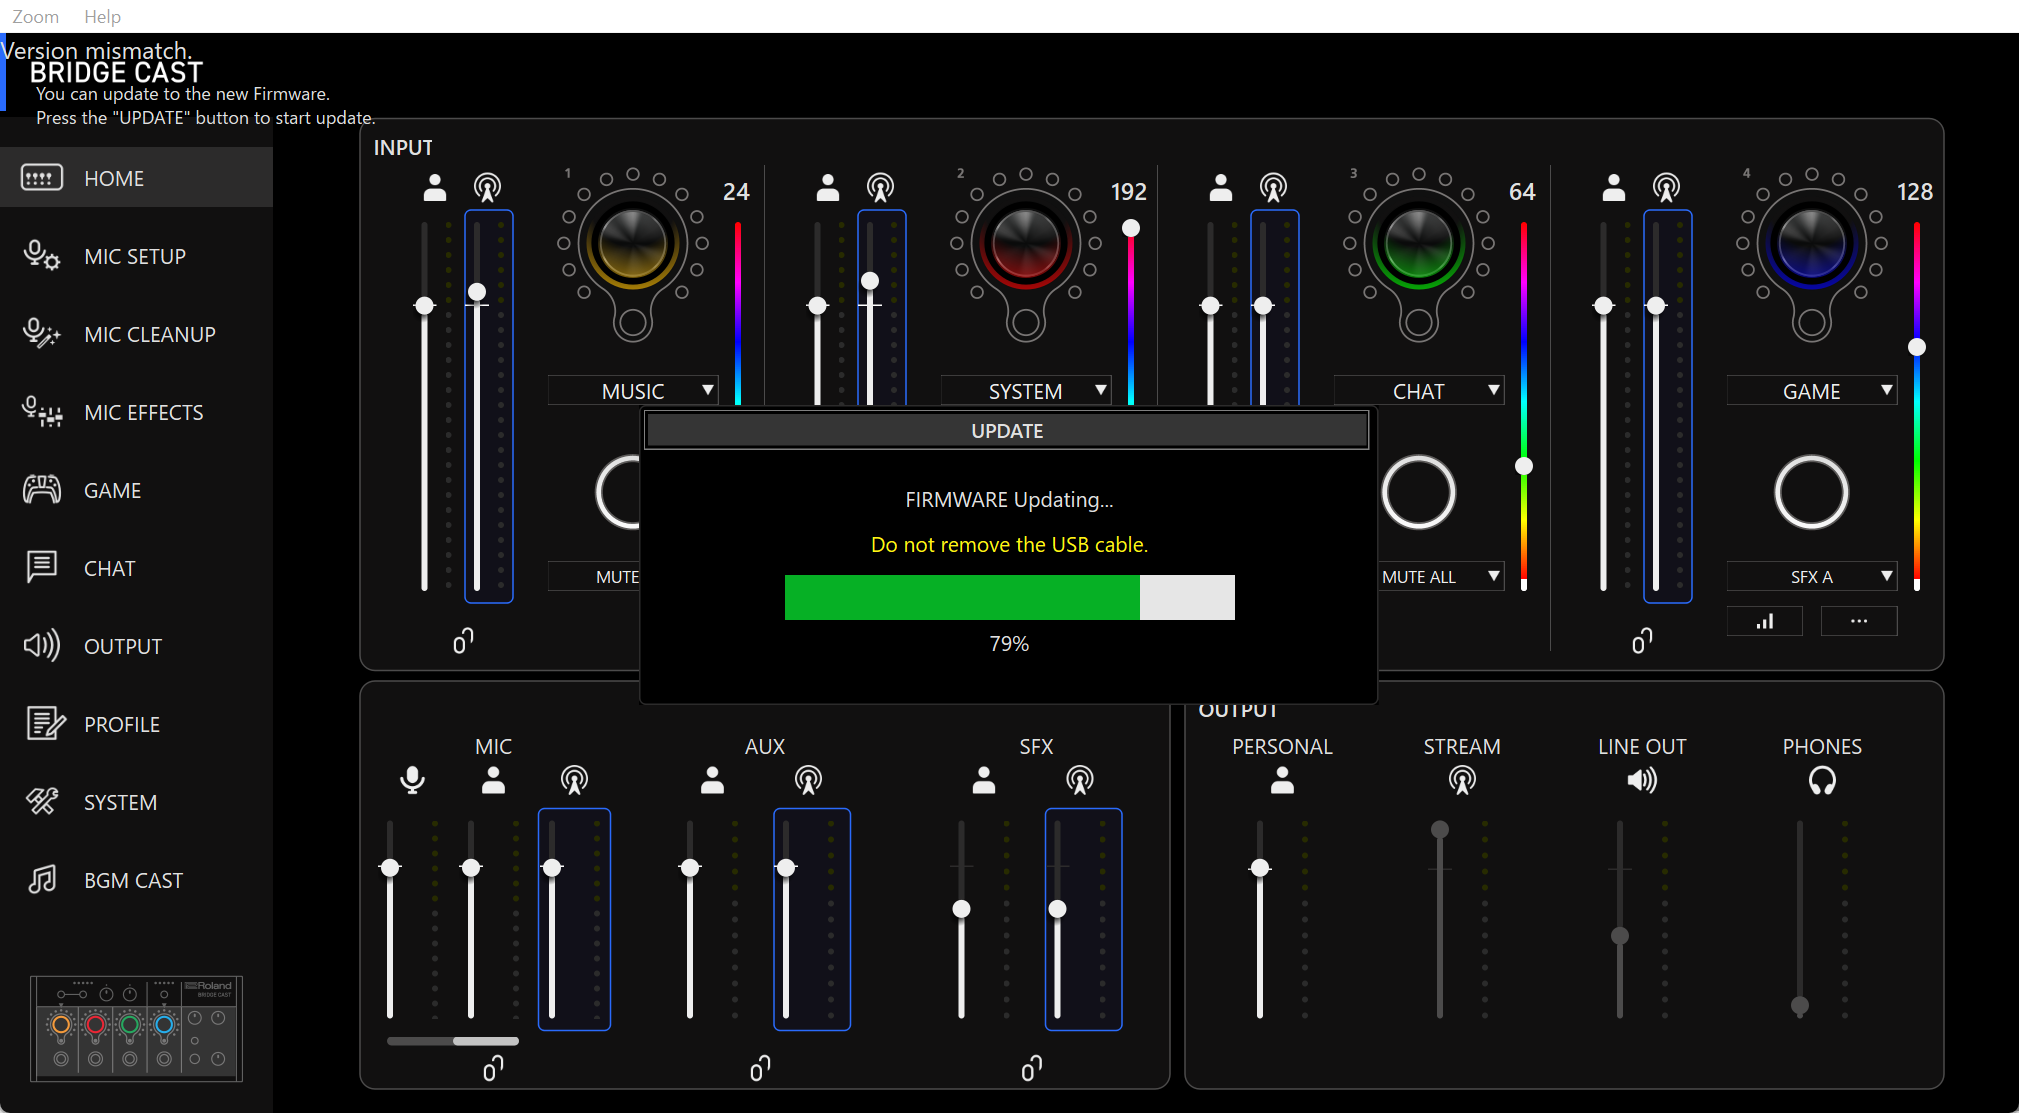Click channel 4 personal mix person icon
Screen dimensions: 2019x1113
click(x=1614, y=187)
